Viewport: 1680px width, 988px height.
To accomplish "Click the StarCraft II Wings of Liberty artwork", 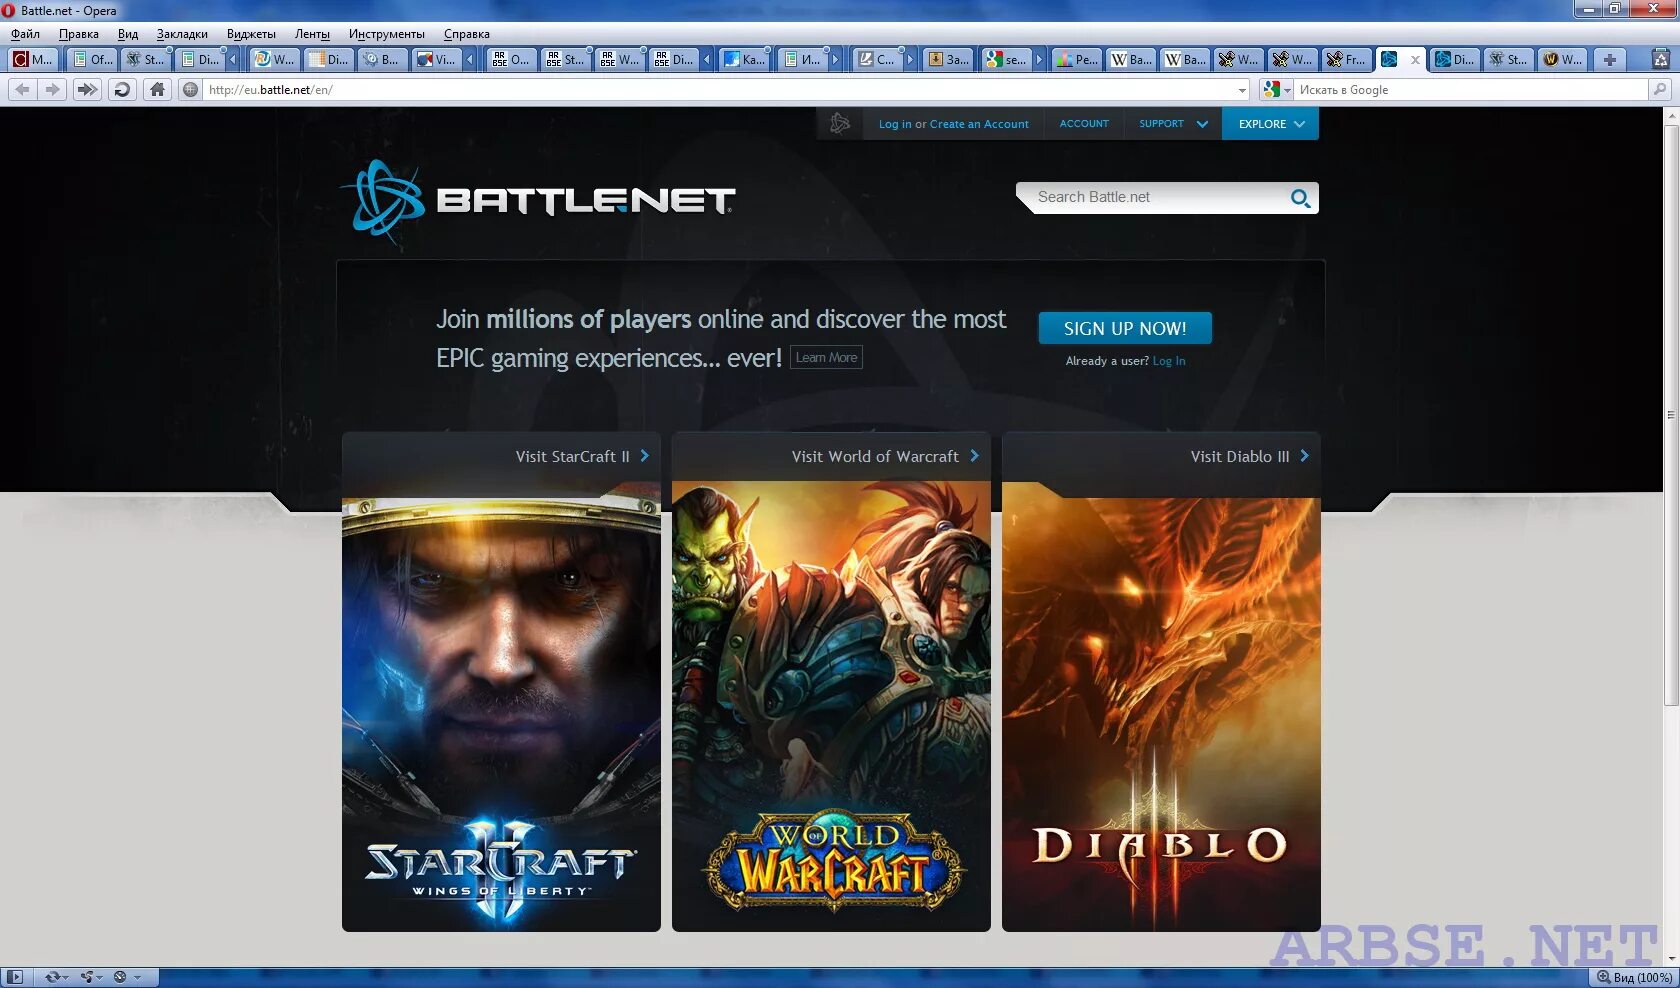I will pyautogui.click(x=501, y=707).
